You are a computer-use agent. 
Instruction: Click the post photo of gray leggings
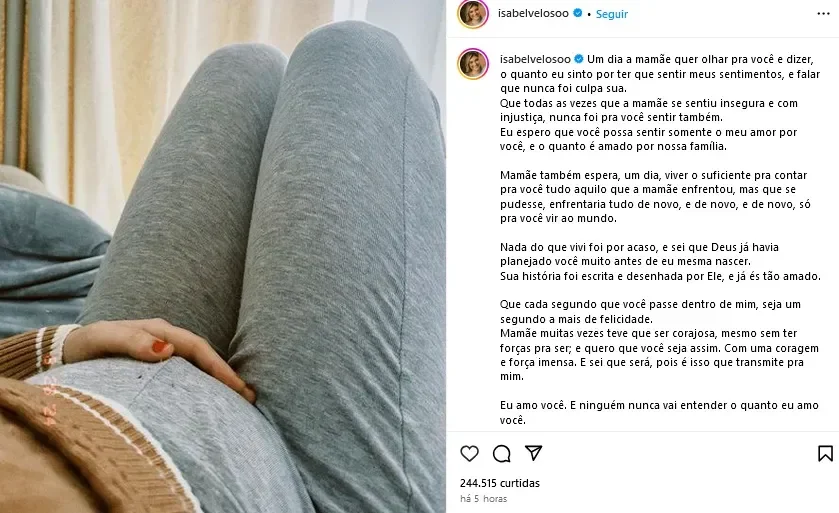223,256
